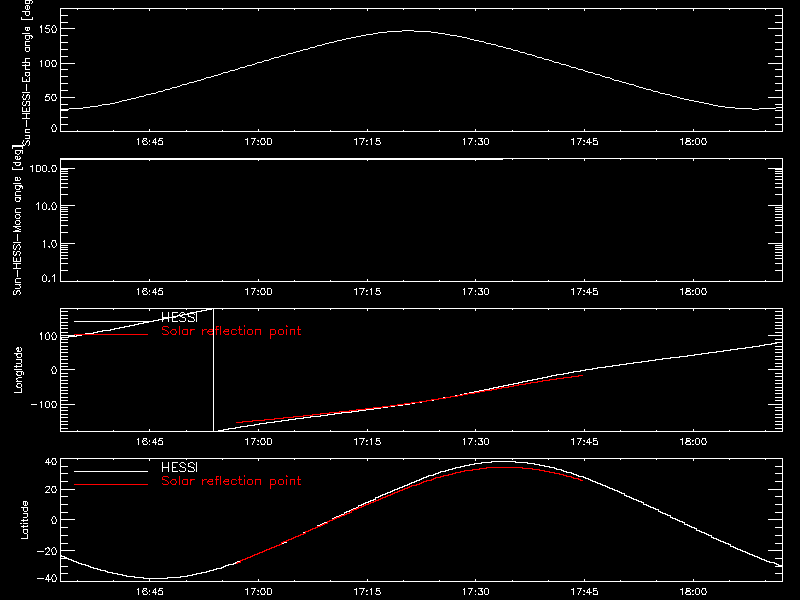Tap the 18:00 label under the Latitude plot
Image resolution: width=800 pixels, height=600 pixels.
[693, 592]
